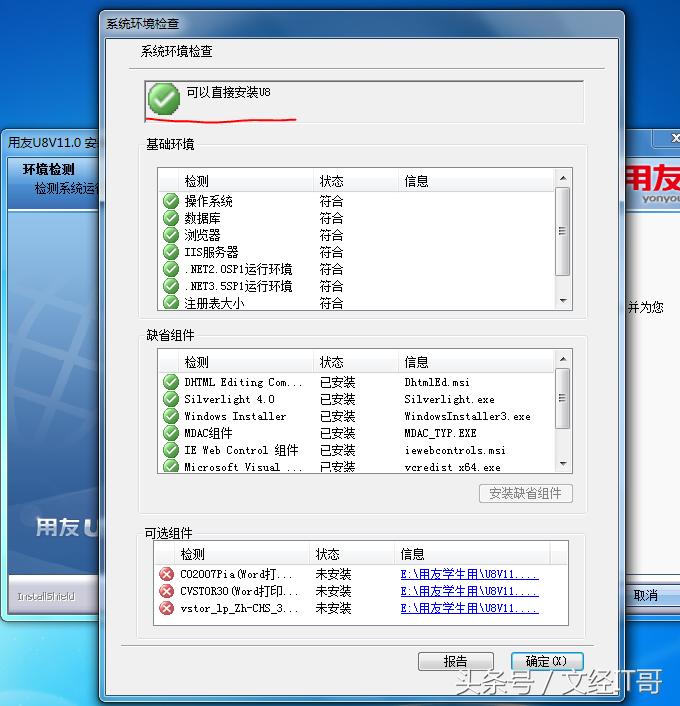Click 已安装 status in the Windows Installer row
Viewport: 680px width, 706px height.
(x=337, y=416)
